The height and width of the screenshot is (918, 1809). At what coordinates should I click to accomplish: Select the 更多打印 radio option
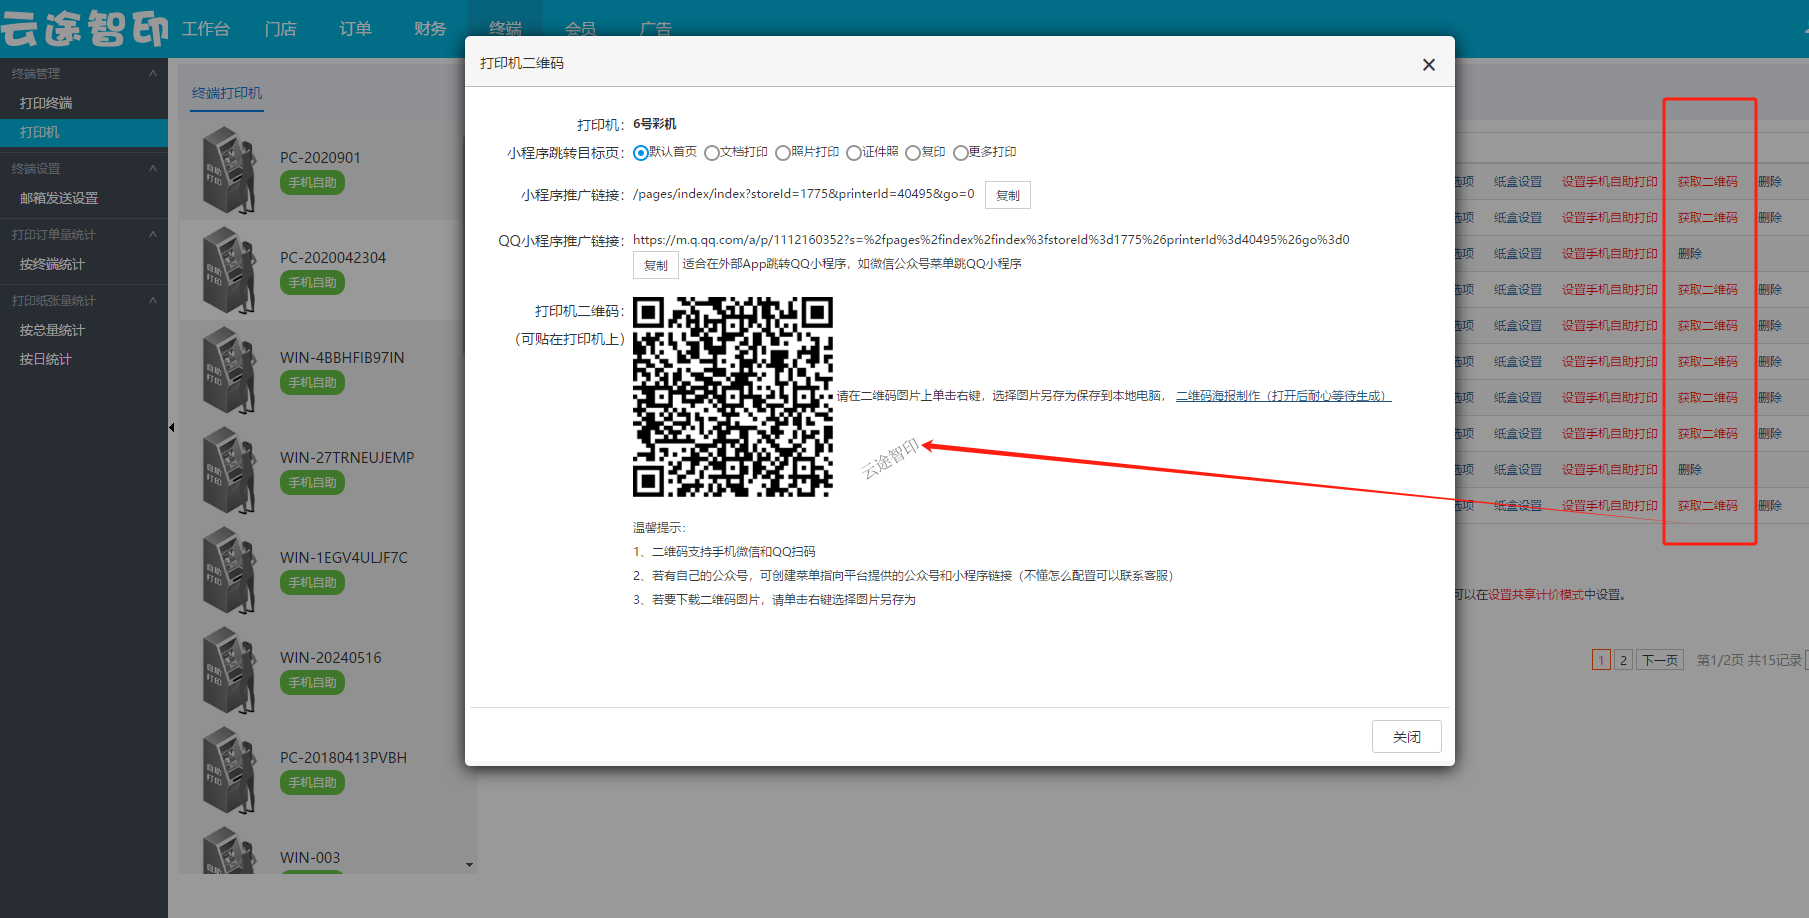click(960, 153)
